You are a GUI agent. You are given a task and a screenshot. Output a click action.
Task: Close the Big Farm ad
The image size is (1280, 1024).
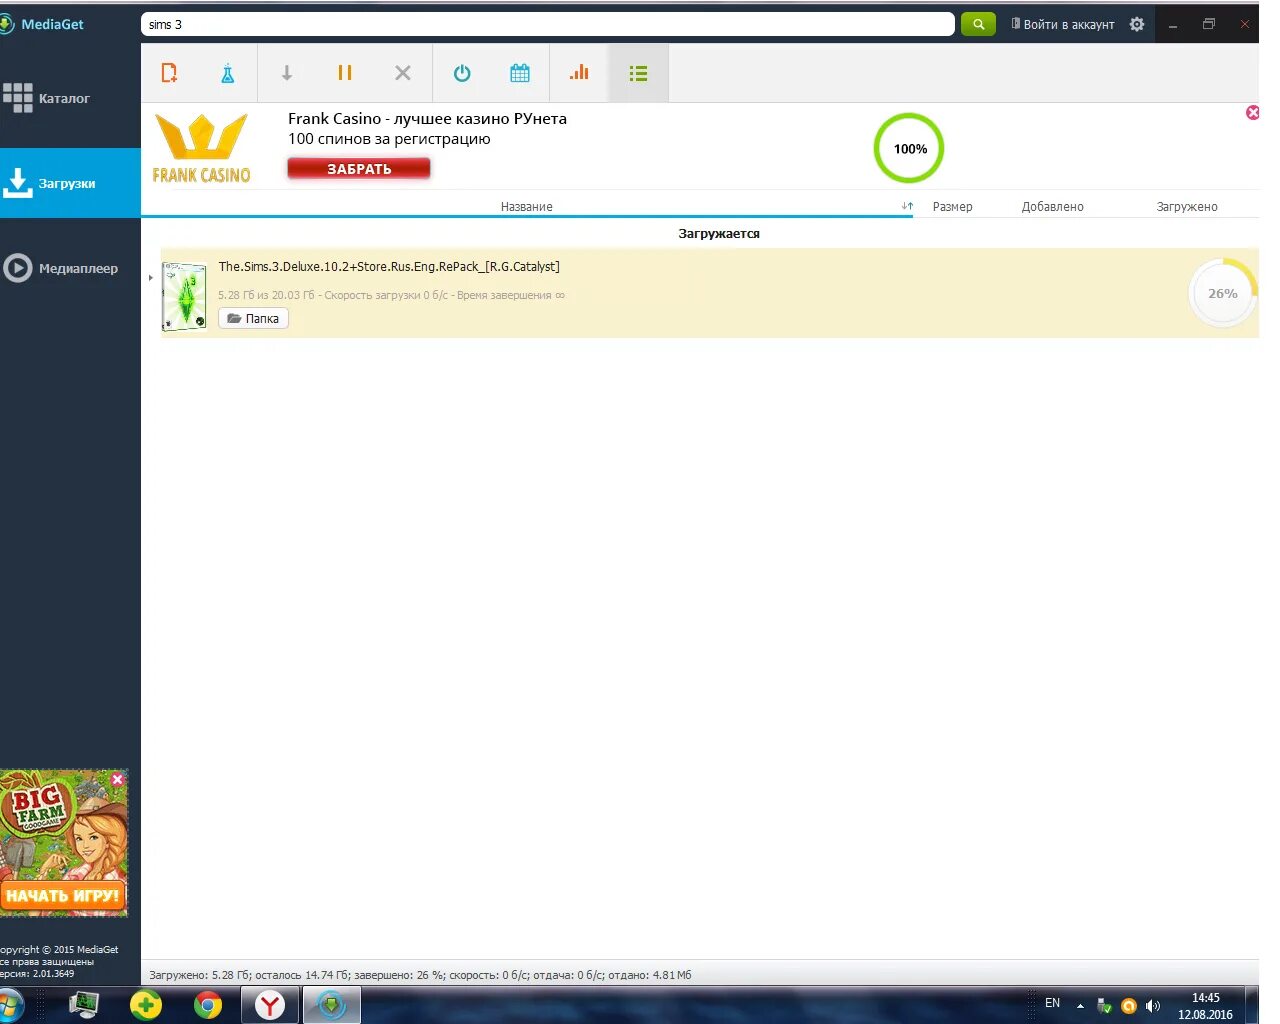coord(117,779)
